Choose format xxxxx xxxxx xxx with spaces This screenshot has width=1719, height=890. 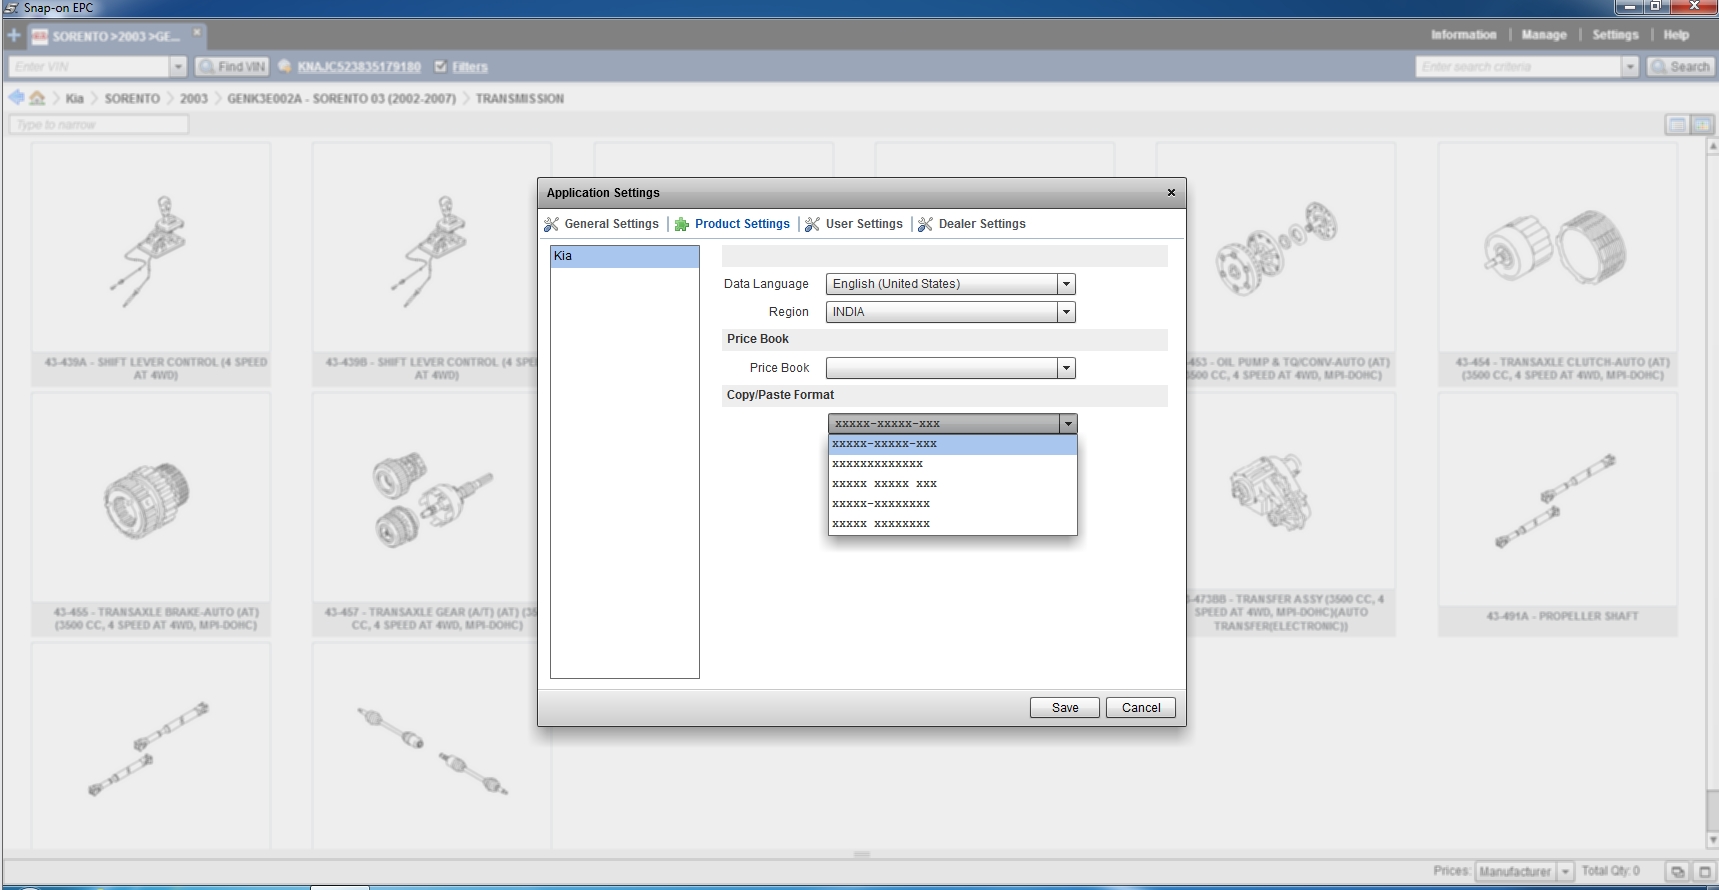click(953, 484)
